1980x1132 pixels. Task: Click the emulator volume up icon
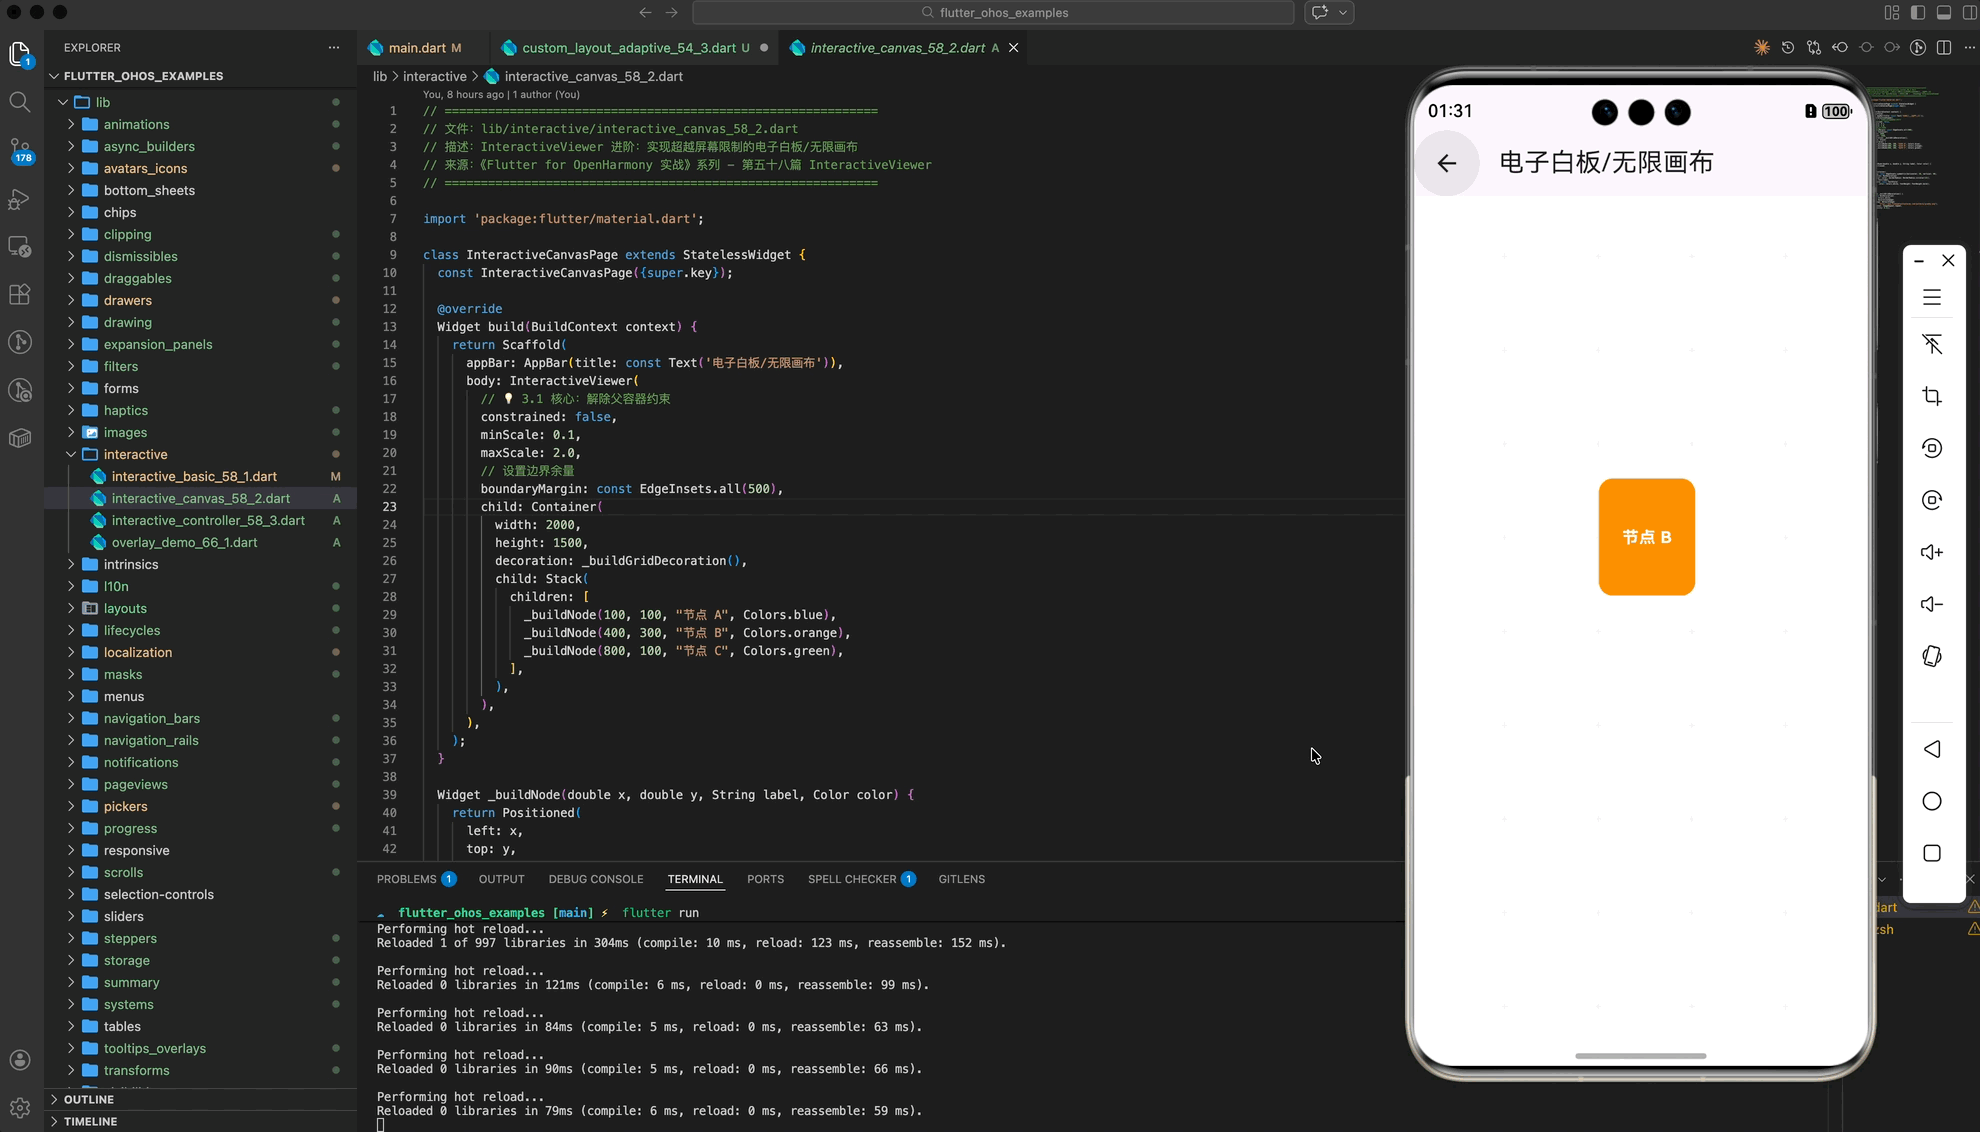tap(1932, 552)
